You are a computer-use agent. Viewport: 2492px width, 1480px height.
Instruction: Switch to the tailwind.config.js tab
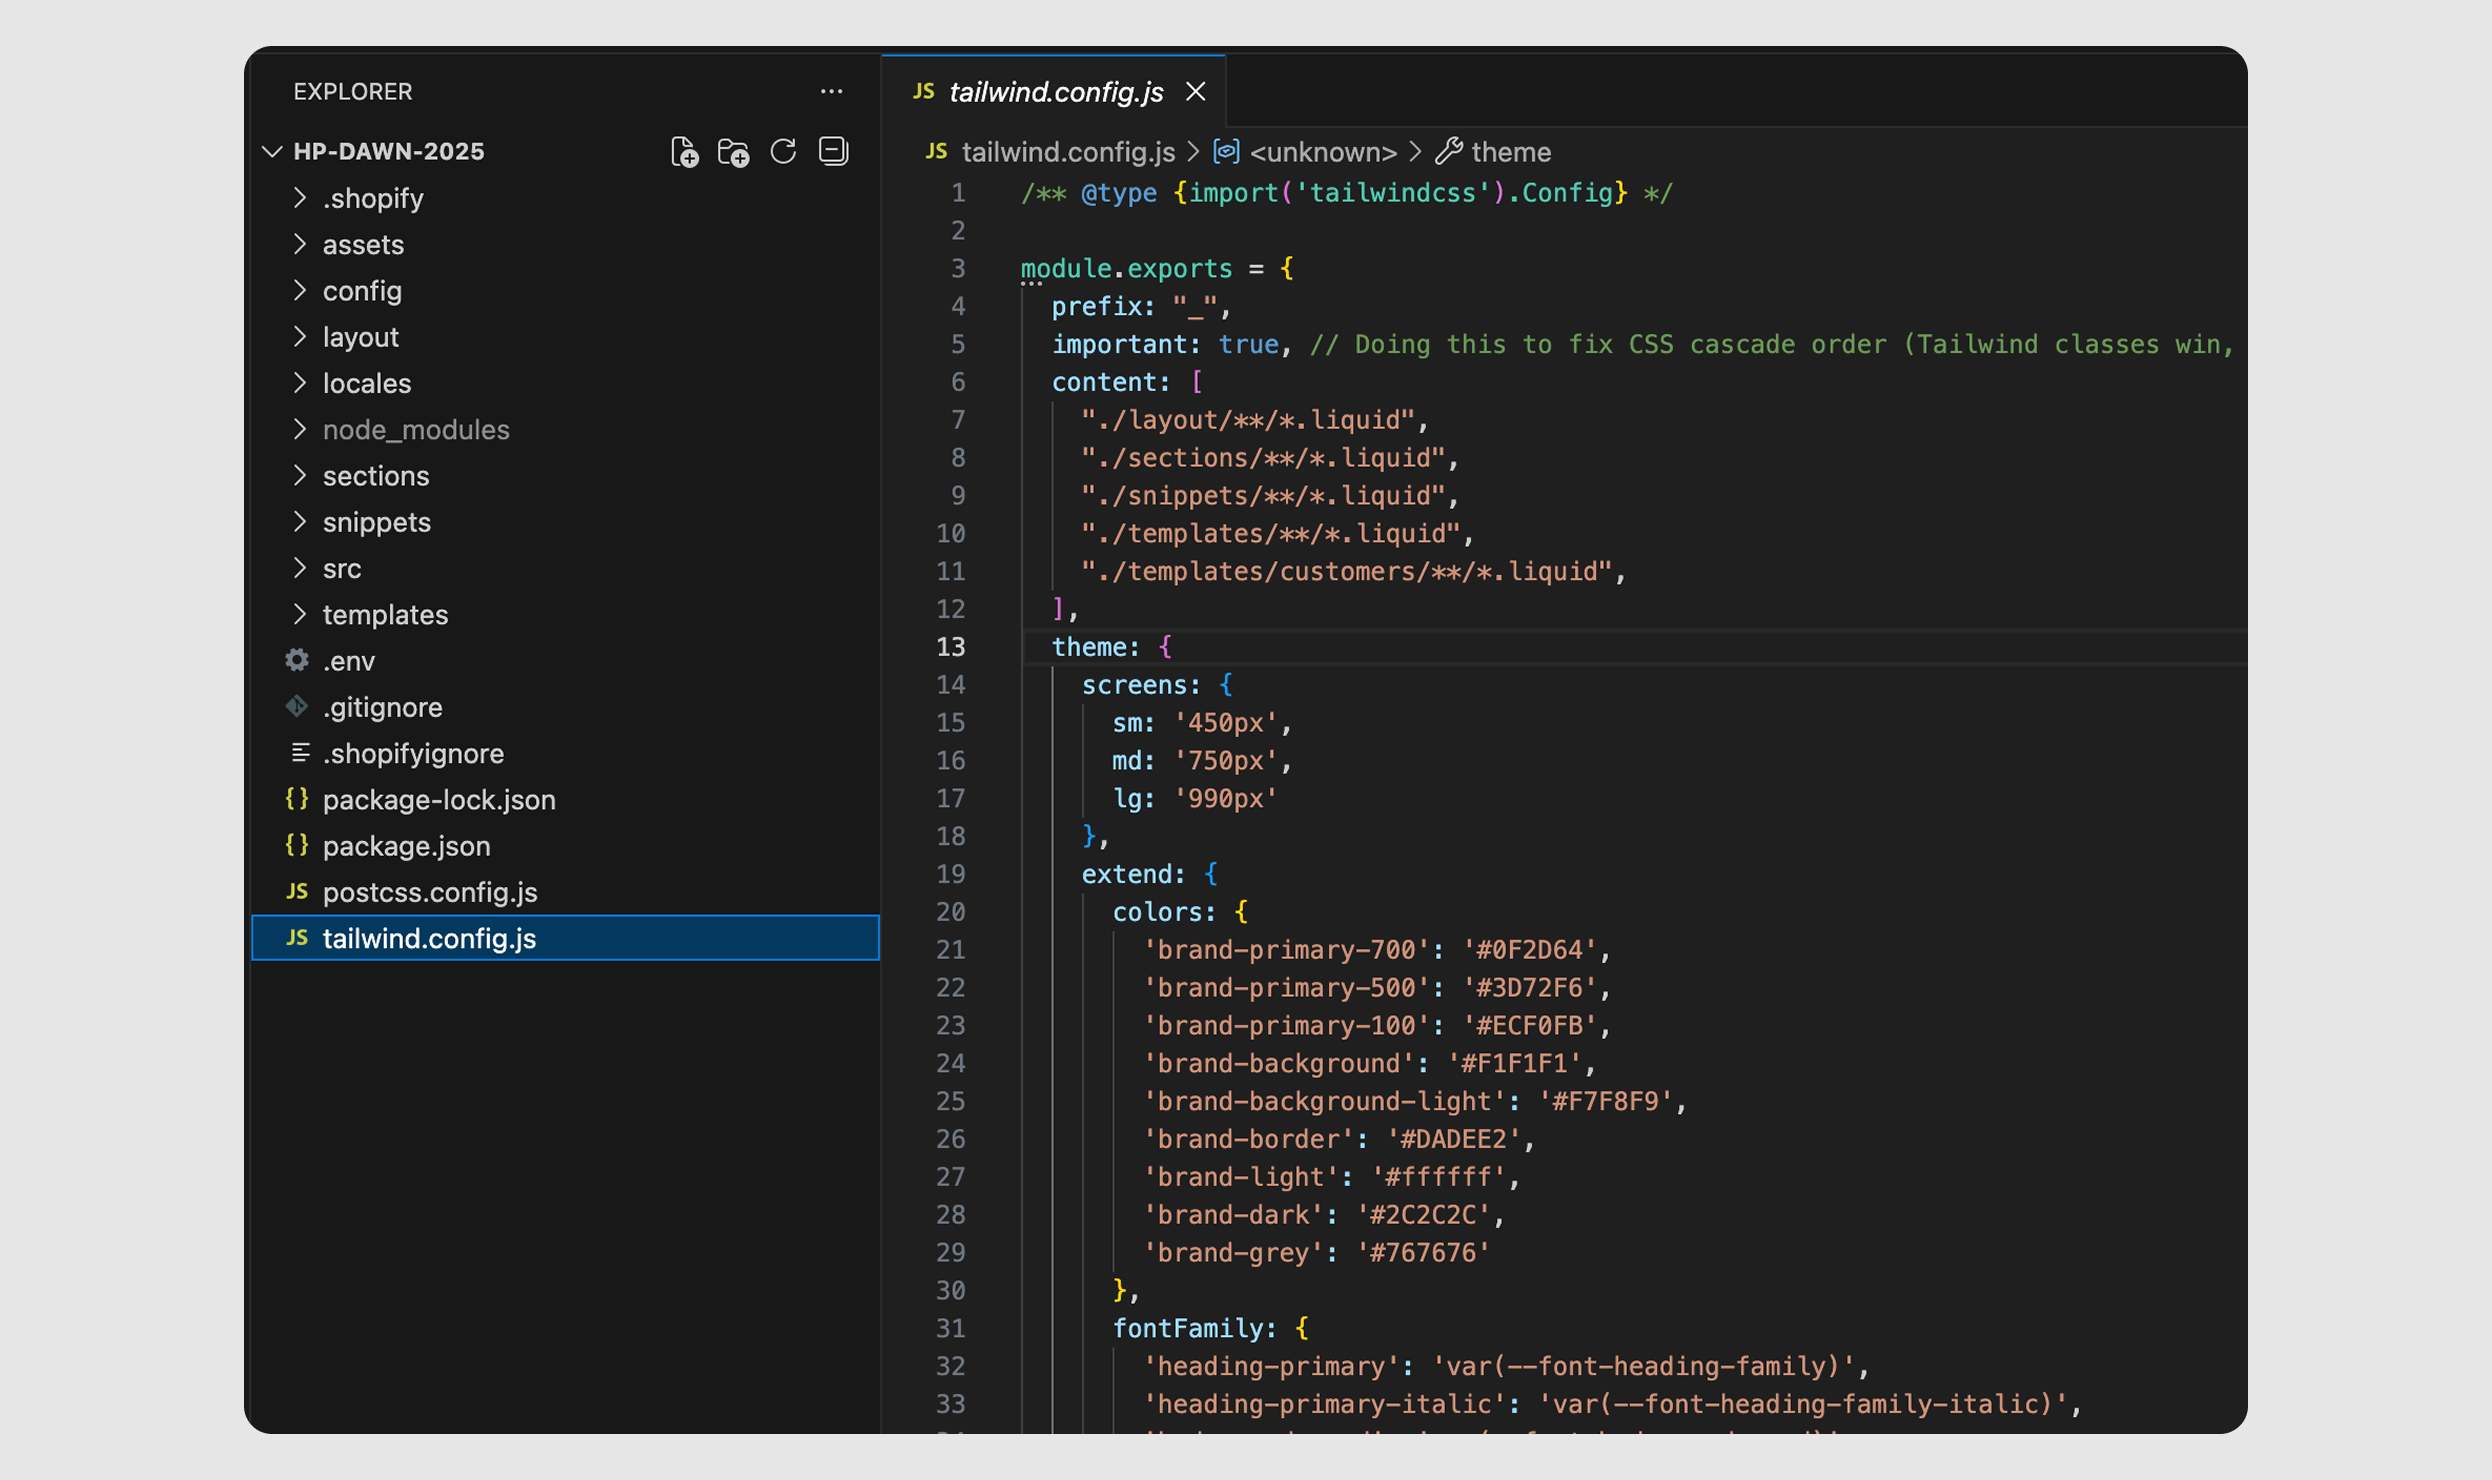(1055, 92)
